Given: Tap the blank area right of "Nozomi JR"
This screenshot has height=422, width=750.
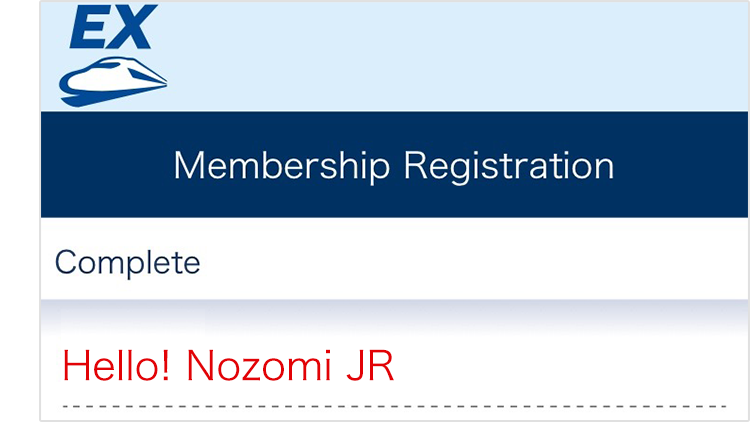Looking at the screenshot, I should (560, 367).
